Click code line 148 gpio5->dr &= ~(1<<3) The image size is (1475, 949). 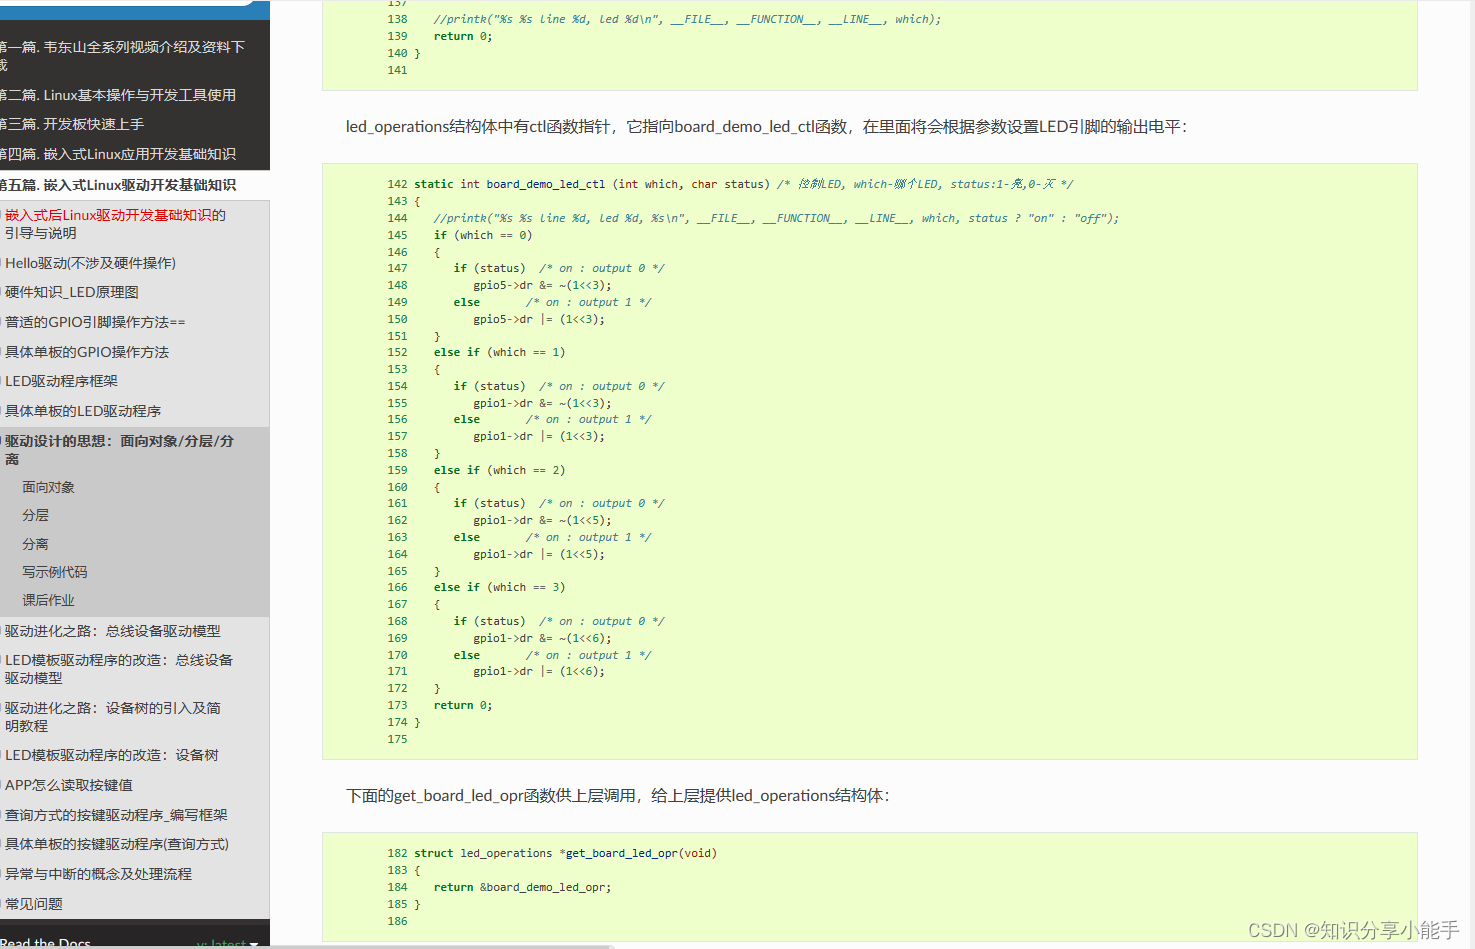tap(542, 285)
